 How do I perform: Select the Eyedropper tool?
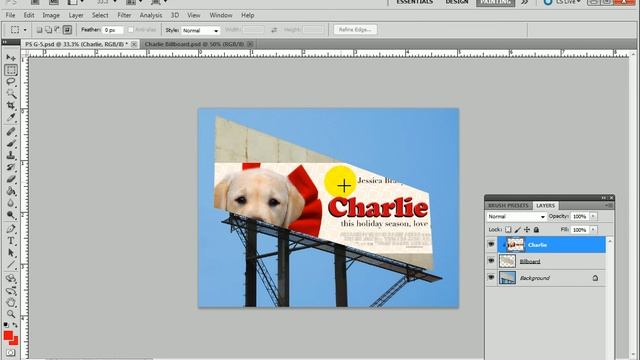pyautogui.click(x=11, y=118)
